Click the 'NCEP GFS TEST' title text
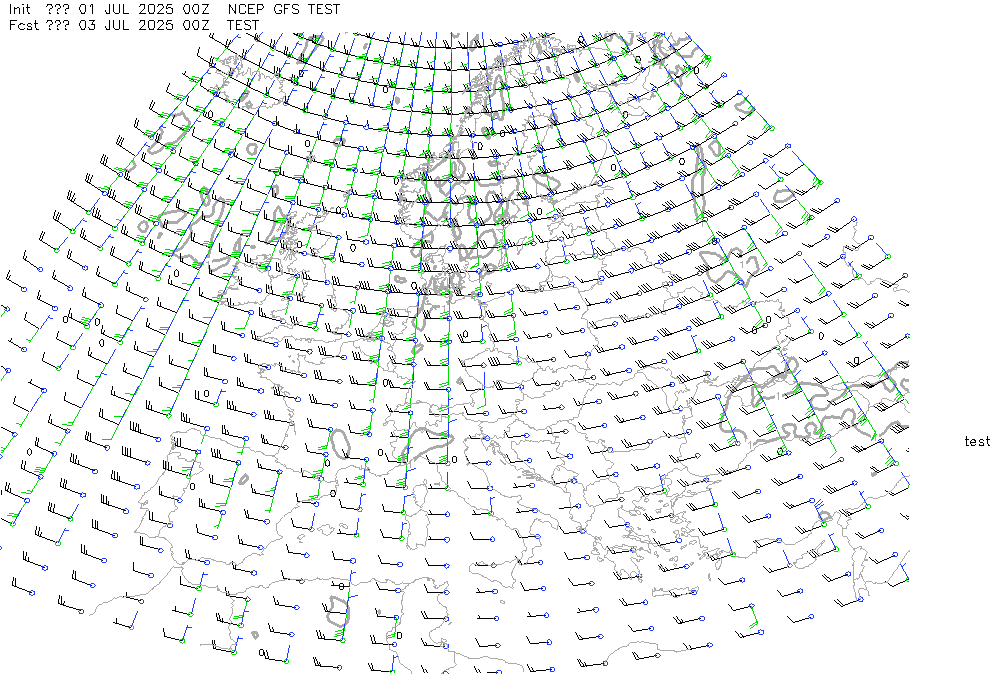Viewport: 1000px width, 680px height. click(x=284, y=10)
